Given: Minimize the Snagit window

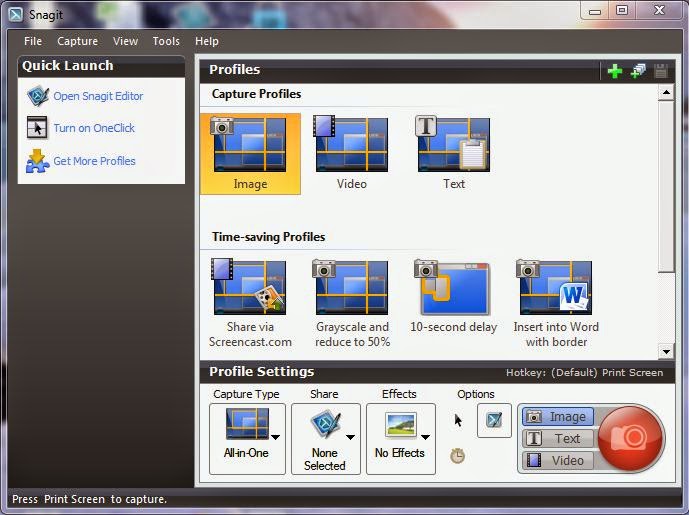Looking at the screenshot, I should (x=595, y=10).
